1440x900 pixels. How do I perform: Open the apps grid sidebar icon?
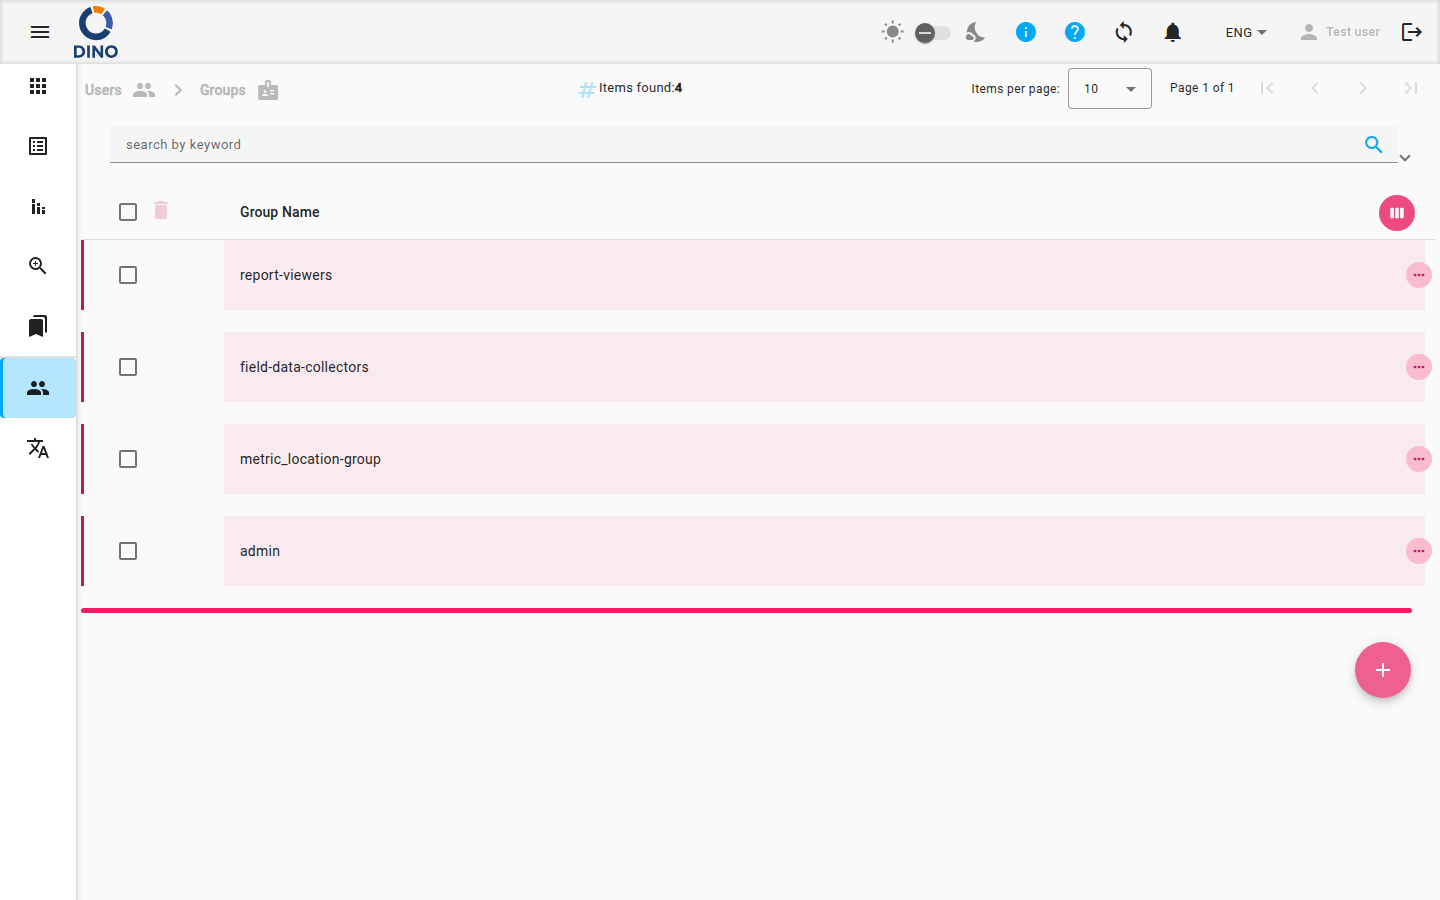point(38,86)
